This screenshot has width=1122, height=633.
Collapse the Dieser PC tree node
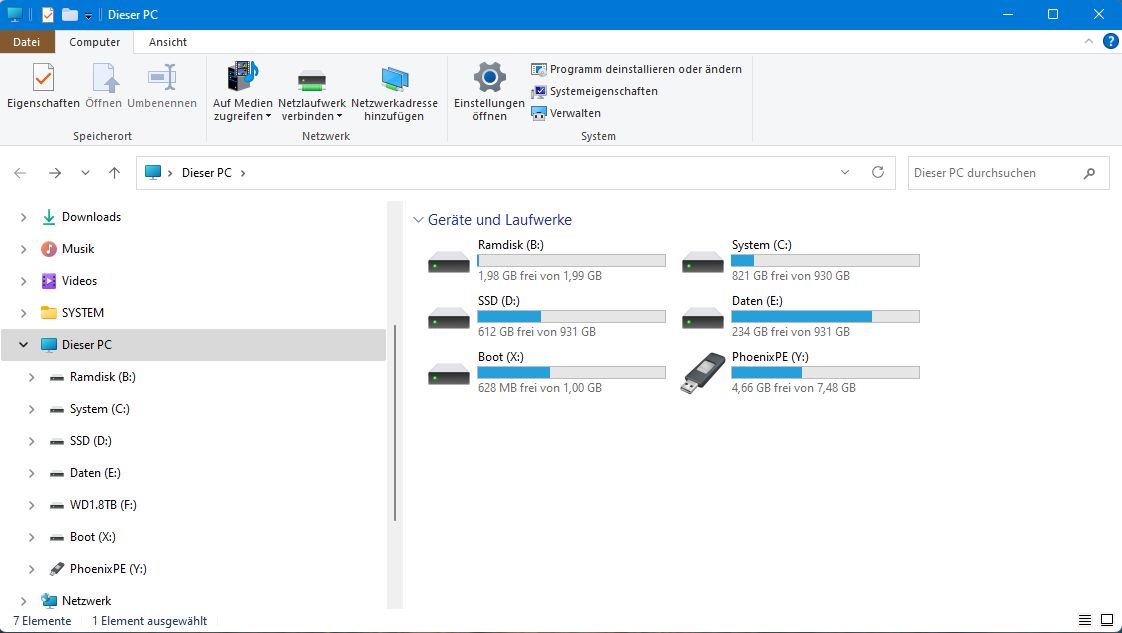[x=23, y=345]
